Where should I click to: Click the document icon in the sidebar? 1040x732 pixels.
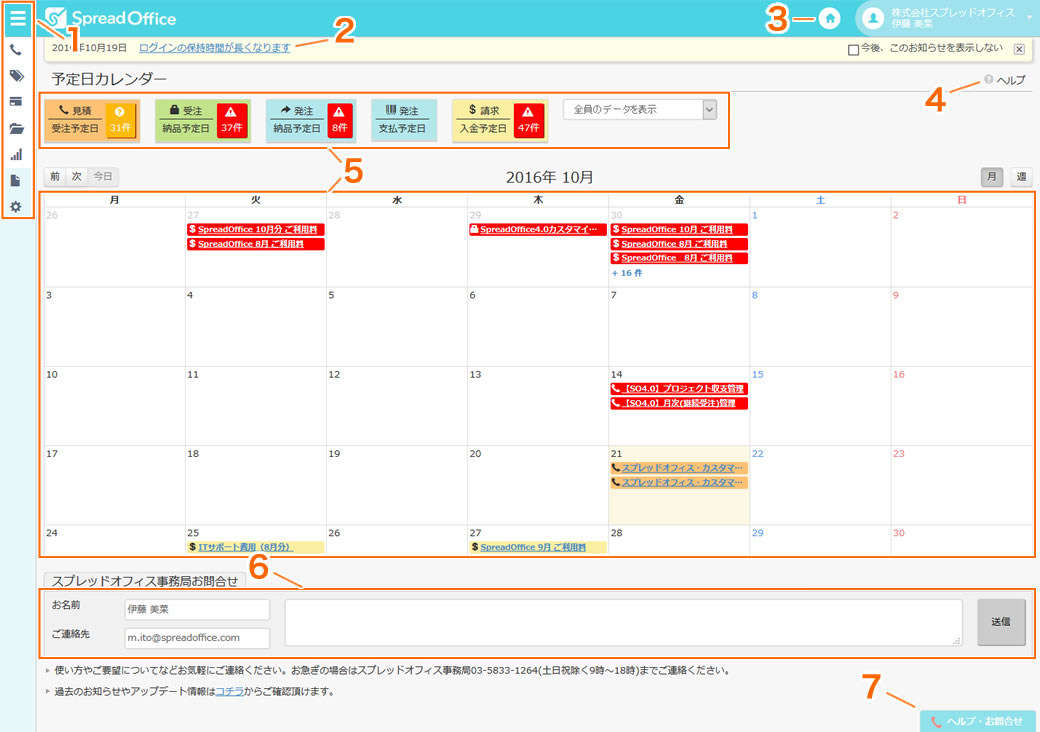(16, 180)
